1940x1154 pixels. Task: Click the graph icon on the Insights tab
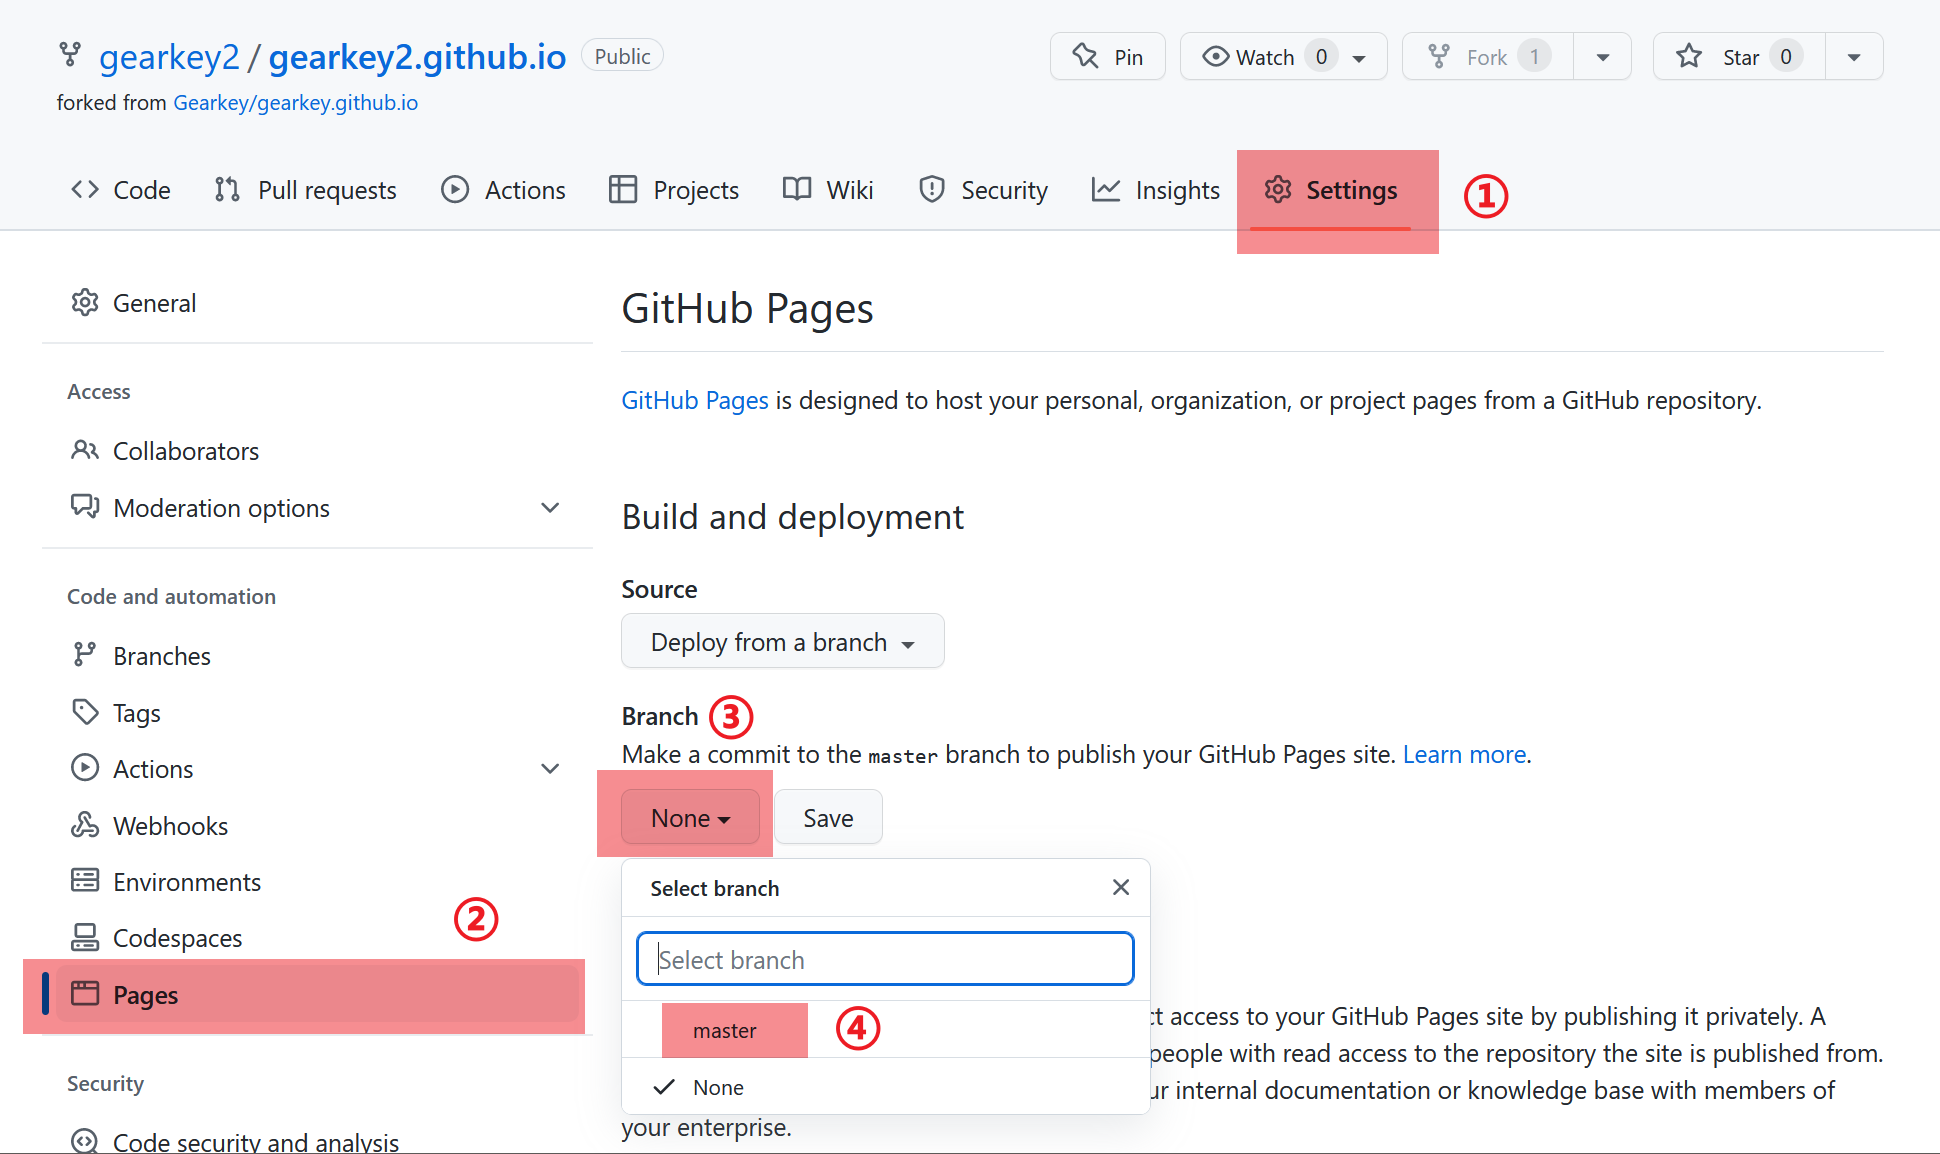(1106, 189)
